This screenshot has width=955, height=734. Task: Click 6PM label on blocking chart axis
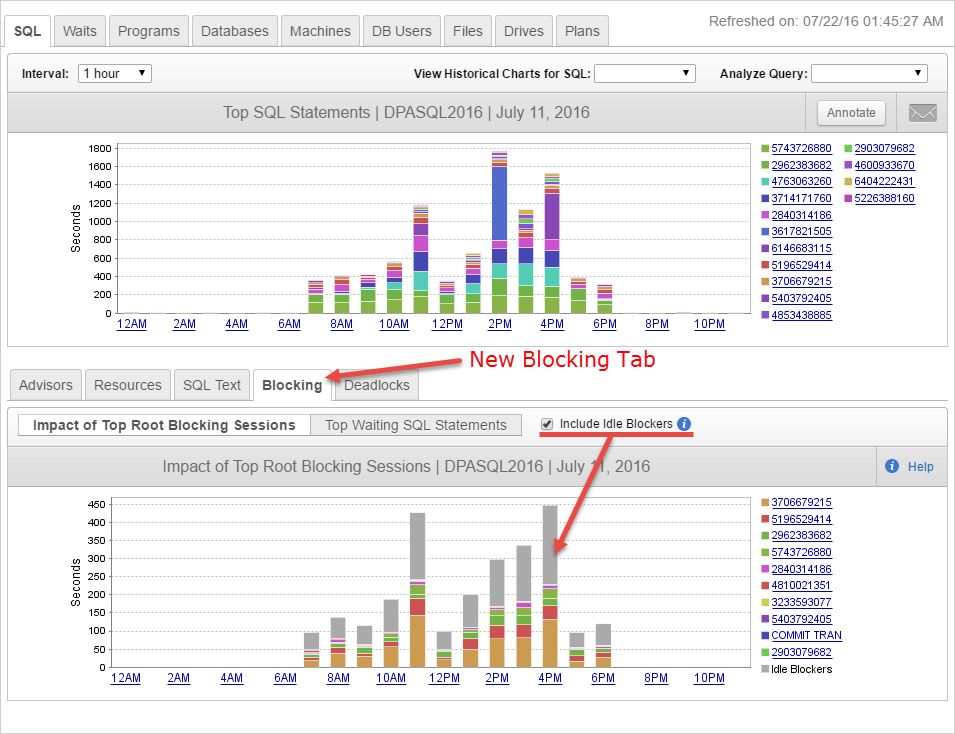pos(603,678)
